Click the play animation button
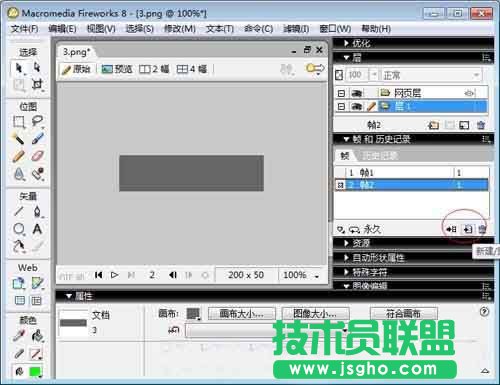The height and width of the screenshot is (385, 500). (114, 275)
